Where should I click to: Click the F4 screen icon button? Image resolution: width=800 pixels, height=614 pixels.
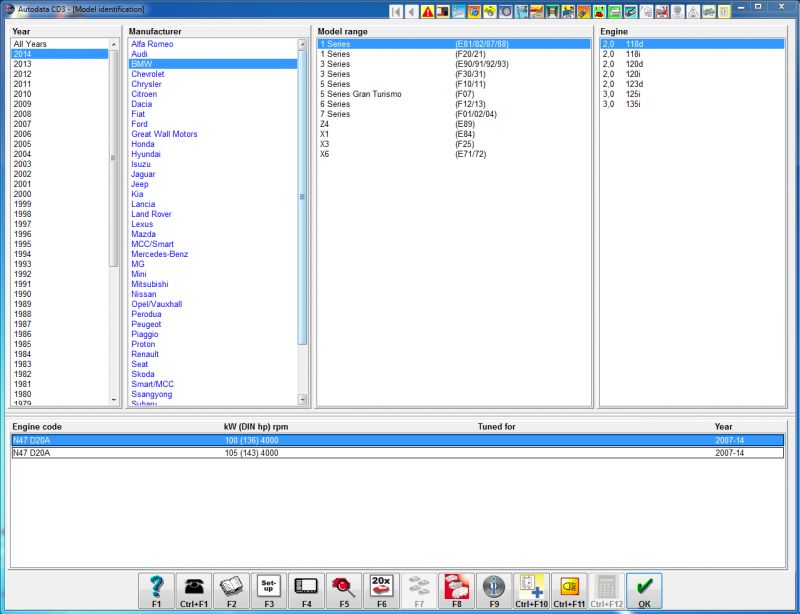click(307, 591)
